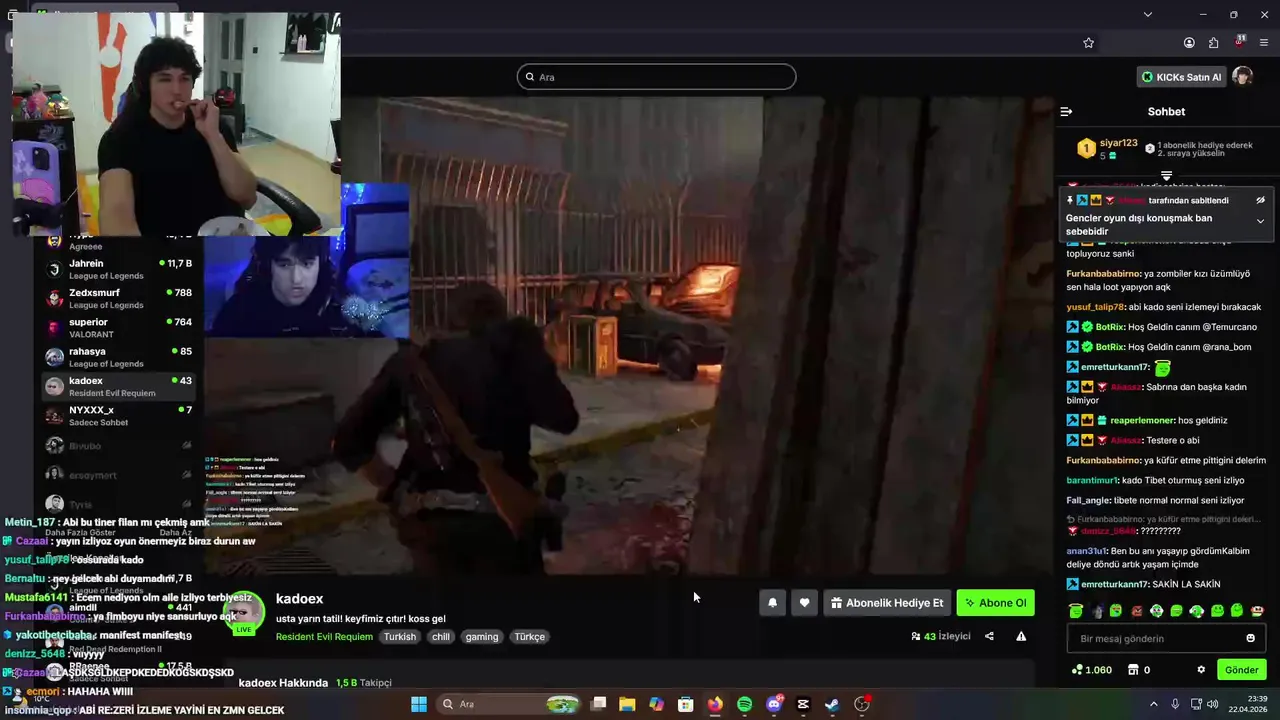Open the emoji picker in chat input

pyautogui.click(x=1250, y=638)
